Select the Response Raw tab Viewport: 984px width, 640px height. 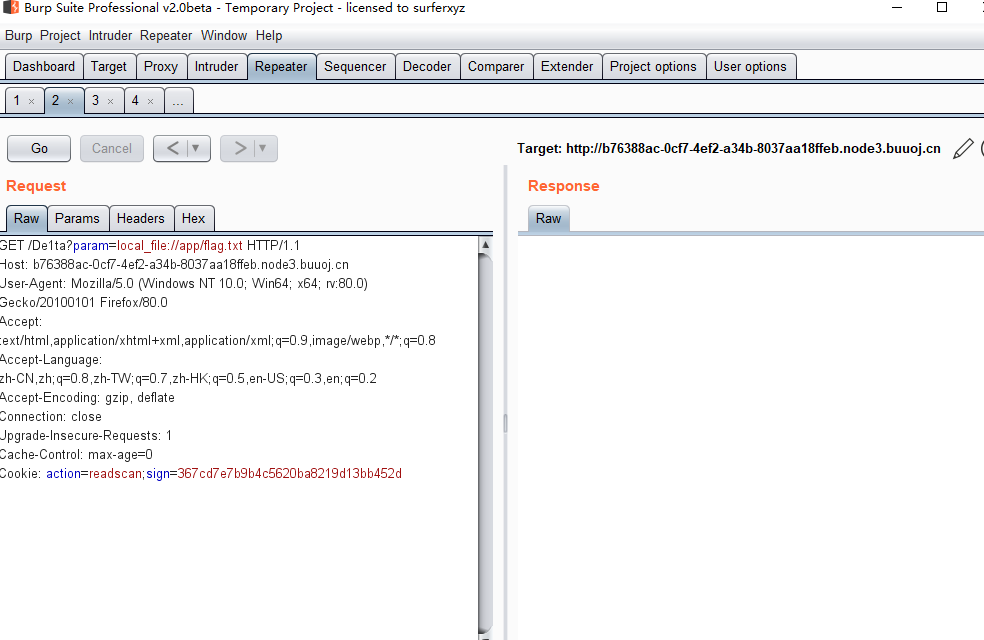[x=548, y=218]
